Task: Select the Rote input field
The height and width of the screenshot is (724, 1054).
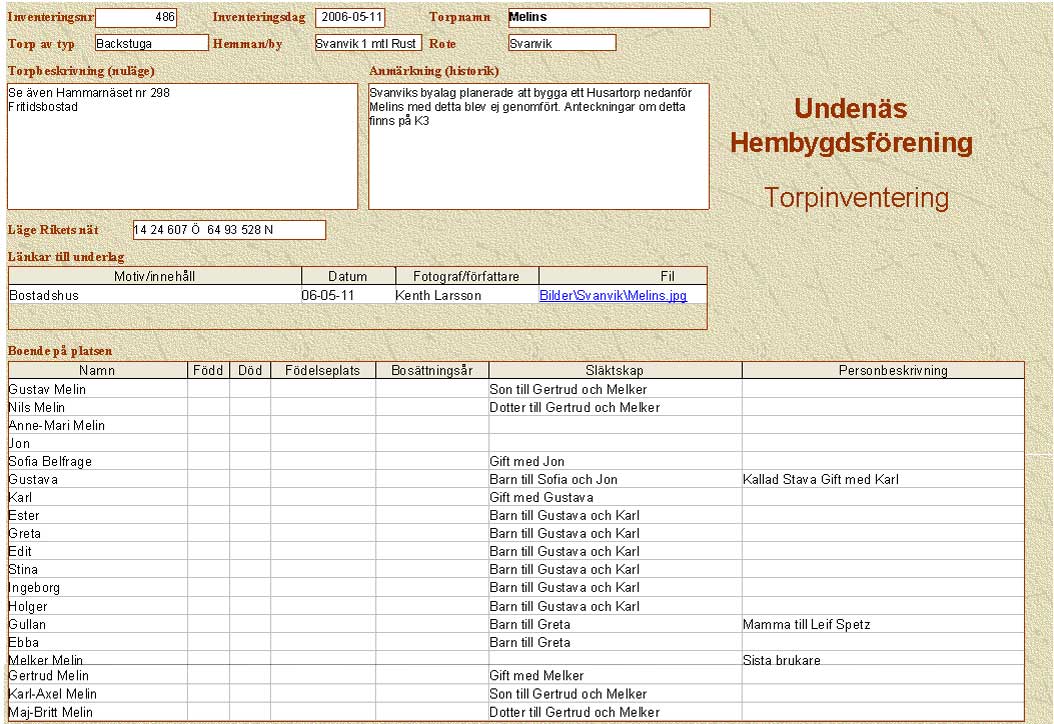Action: [561, 43]
